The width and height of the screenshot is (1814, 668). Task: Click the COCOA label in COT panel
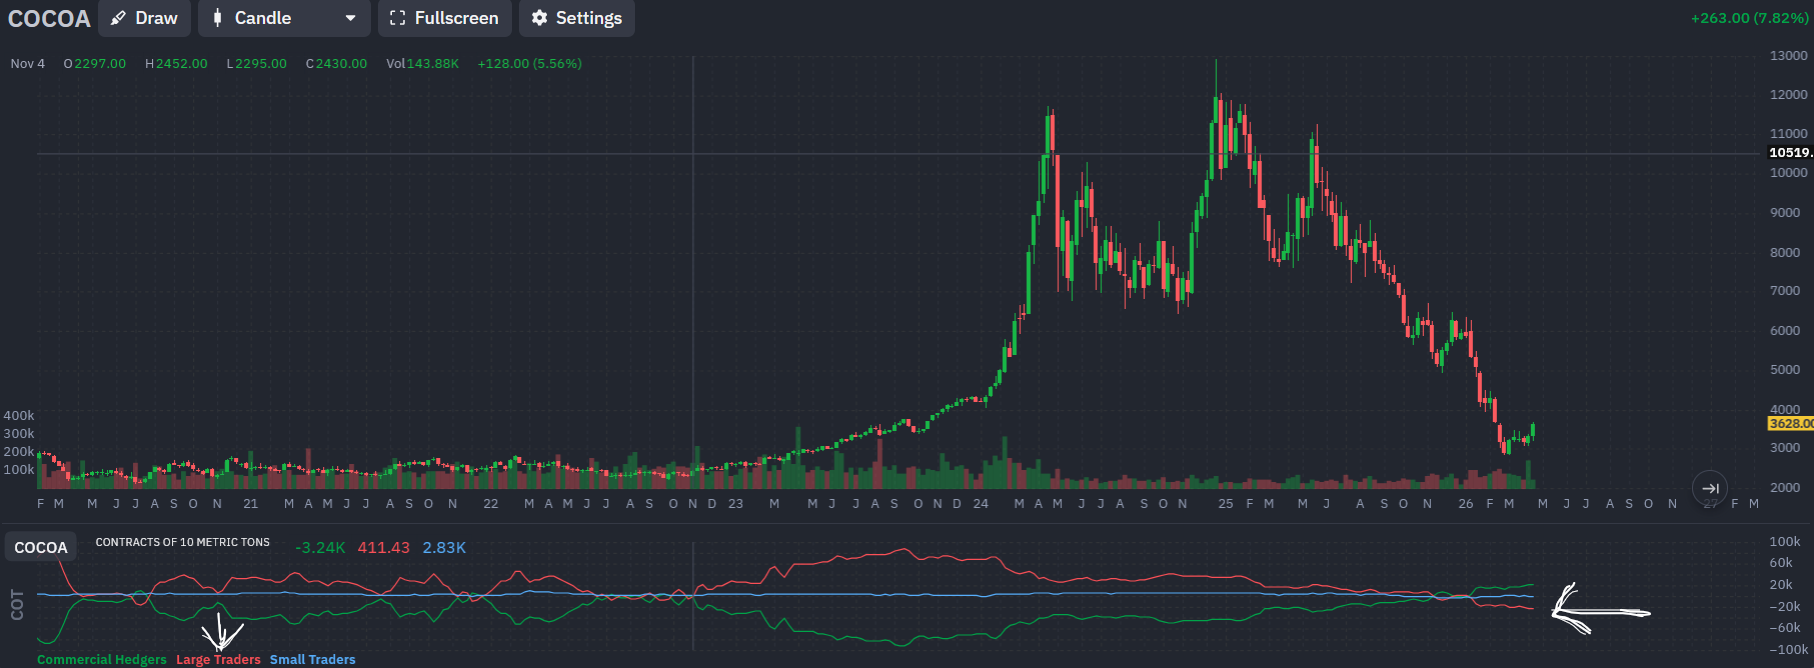click(41, 548)
